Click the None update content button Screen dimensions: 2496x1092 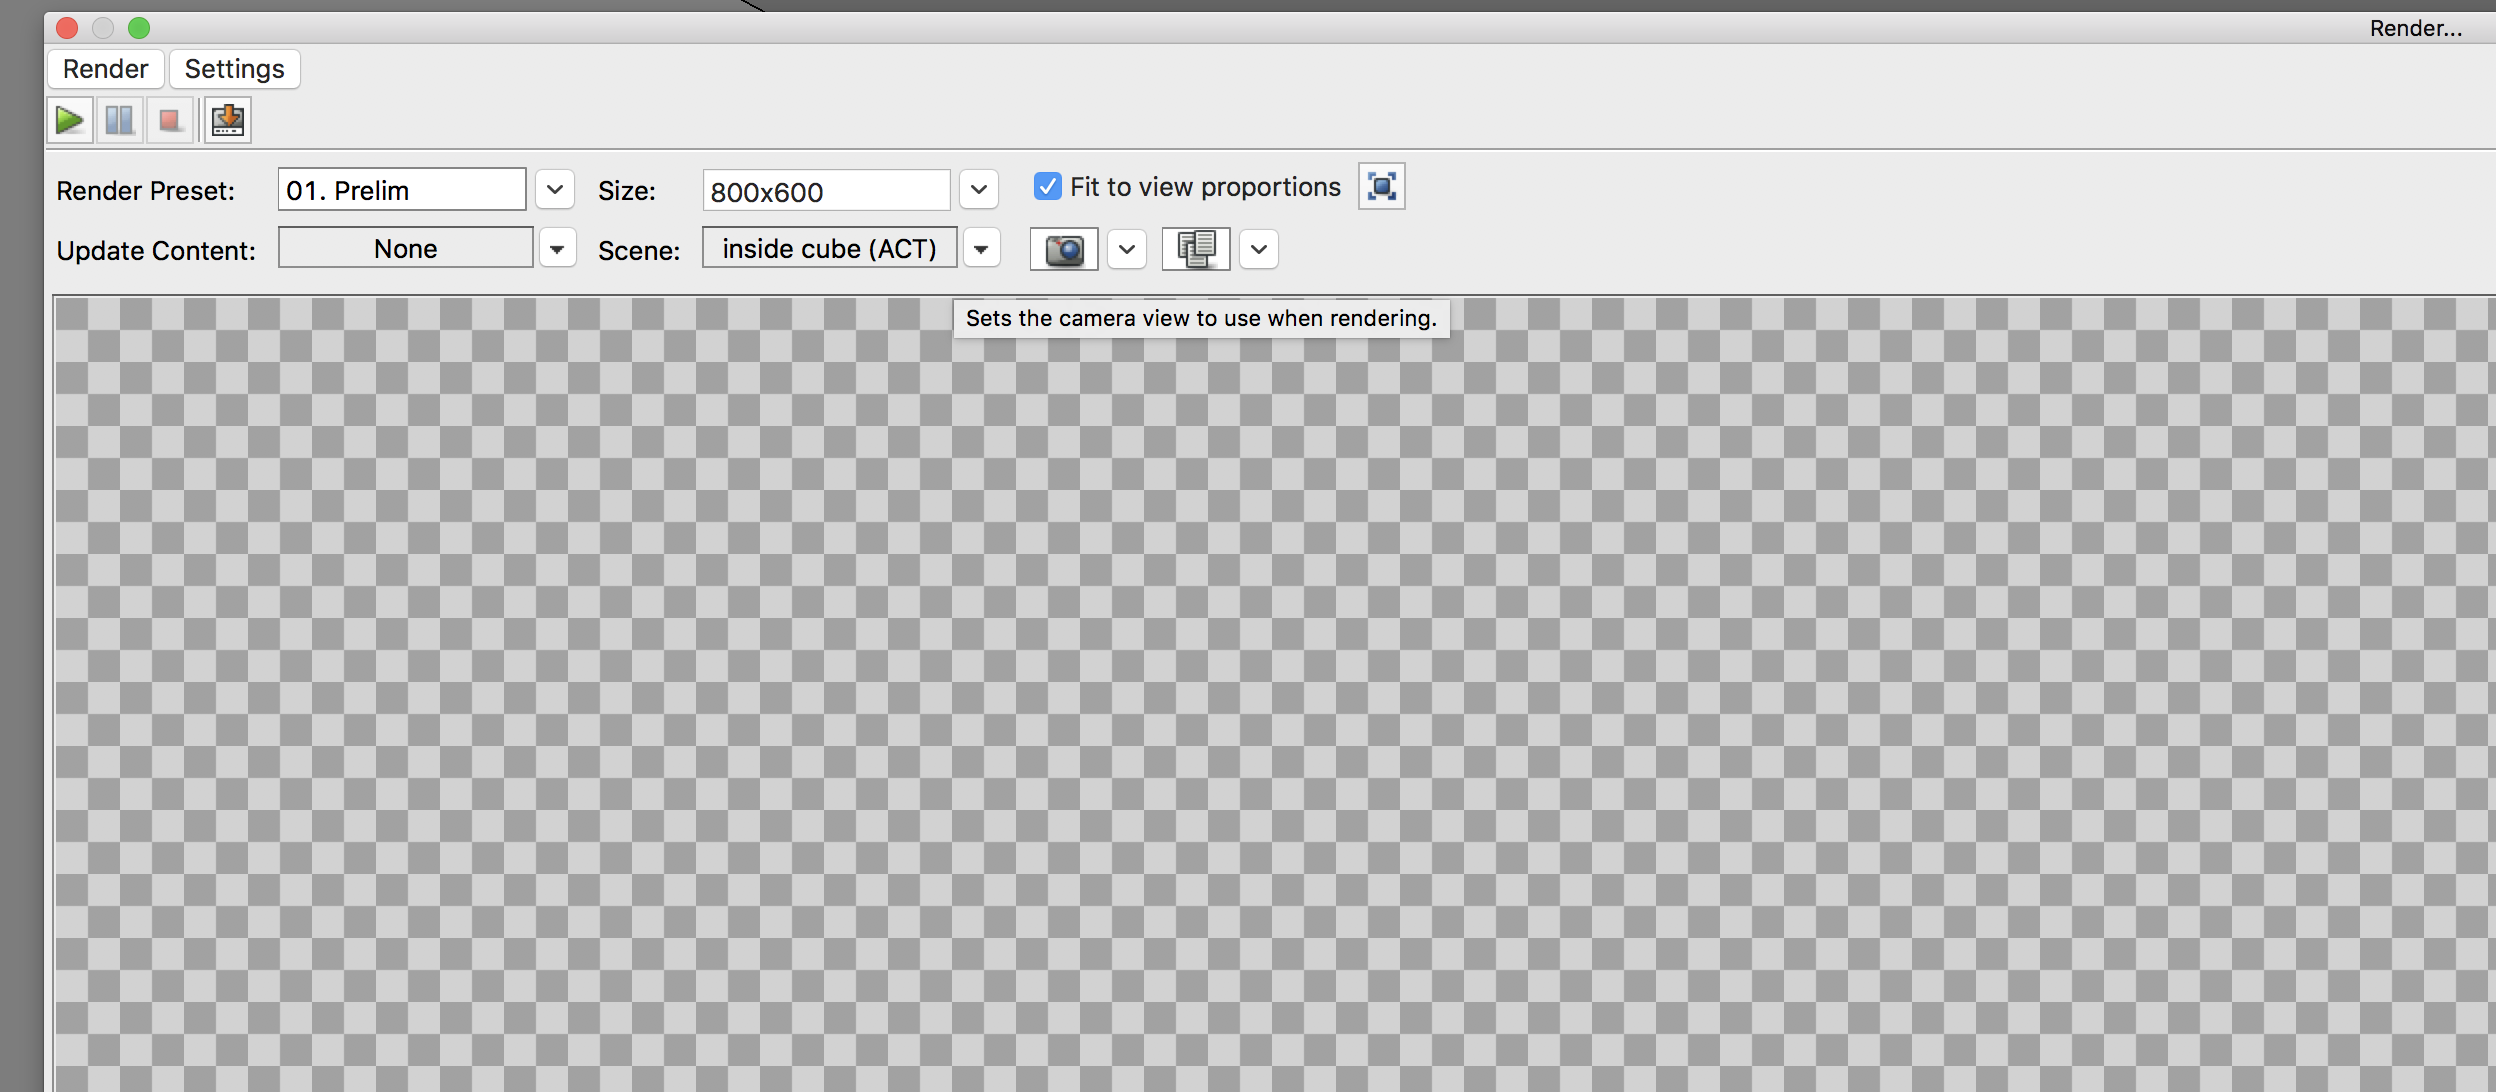tap(406, 248)
